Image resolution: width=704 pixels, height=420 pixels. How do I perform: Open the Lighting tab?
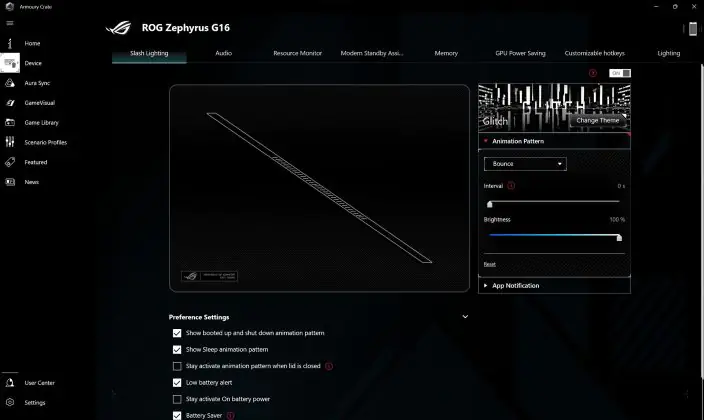pos(669,53)
